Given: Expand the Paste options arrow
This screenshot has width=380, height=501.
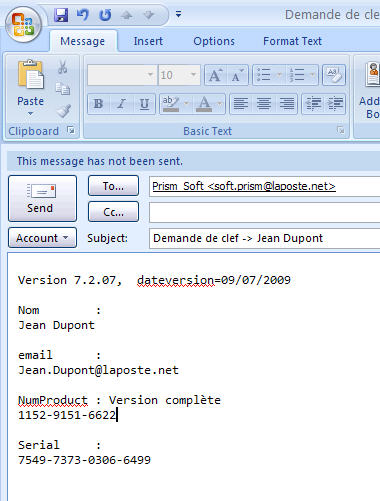Looking at the screenshot, I should pos(30,113).
